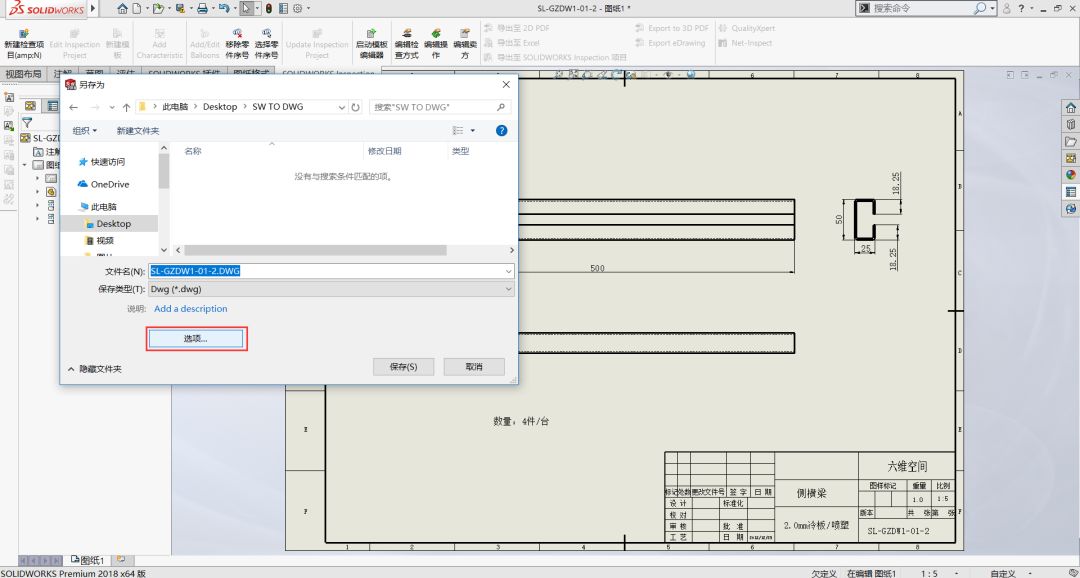Click the Undo icon
The image size is (1080, 578).
(223, 8)
